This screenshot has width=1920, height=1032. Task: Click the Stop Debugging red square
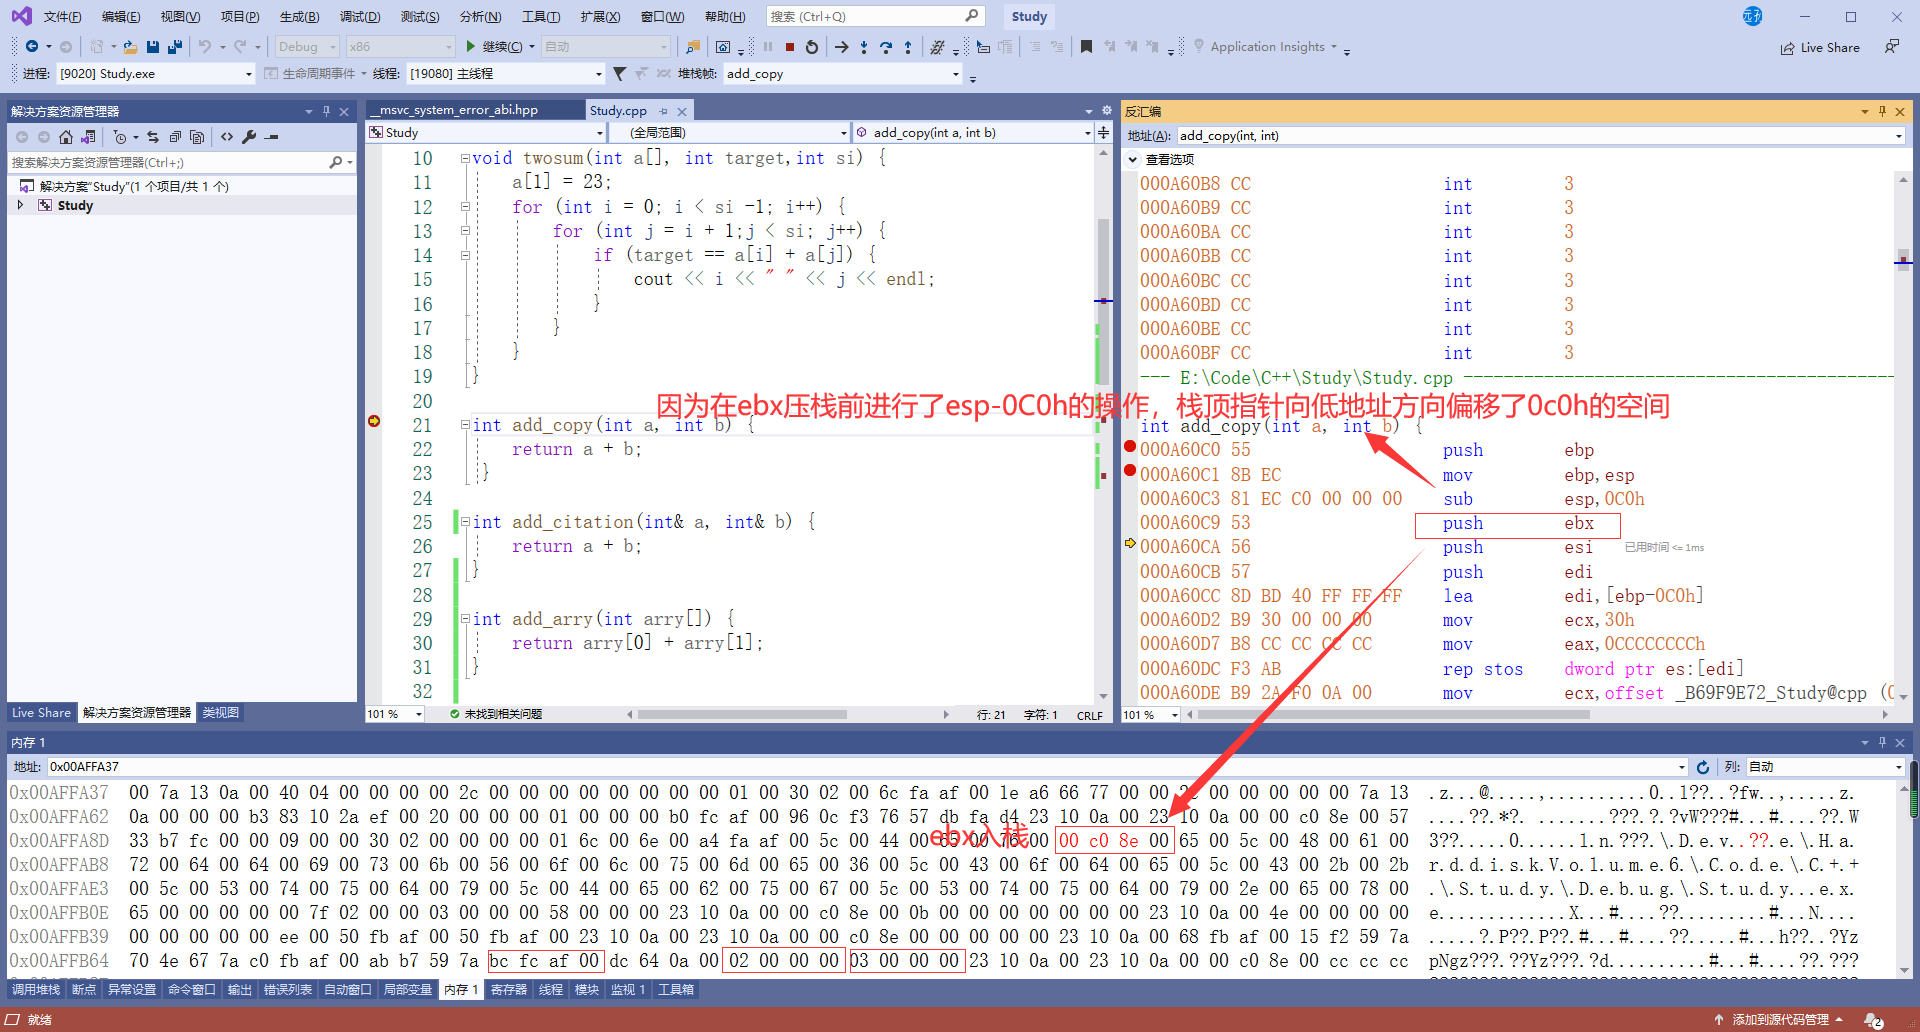pyautogui.click(x=790, y=47)
